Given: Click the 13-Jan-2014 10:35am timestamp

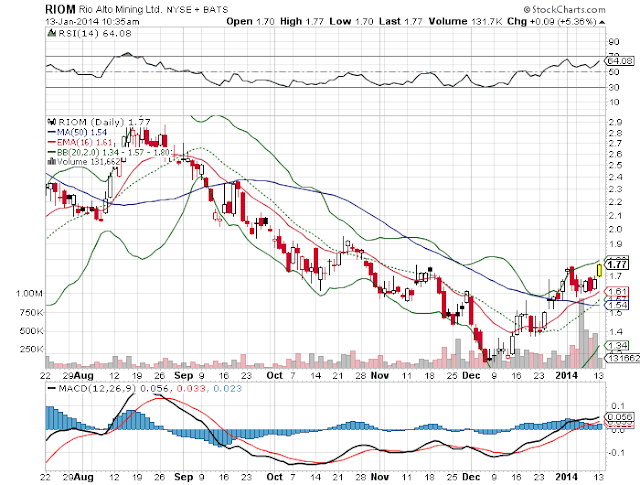Looking at the screenshot, I should click(92, 22).
